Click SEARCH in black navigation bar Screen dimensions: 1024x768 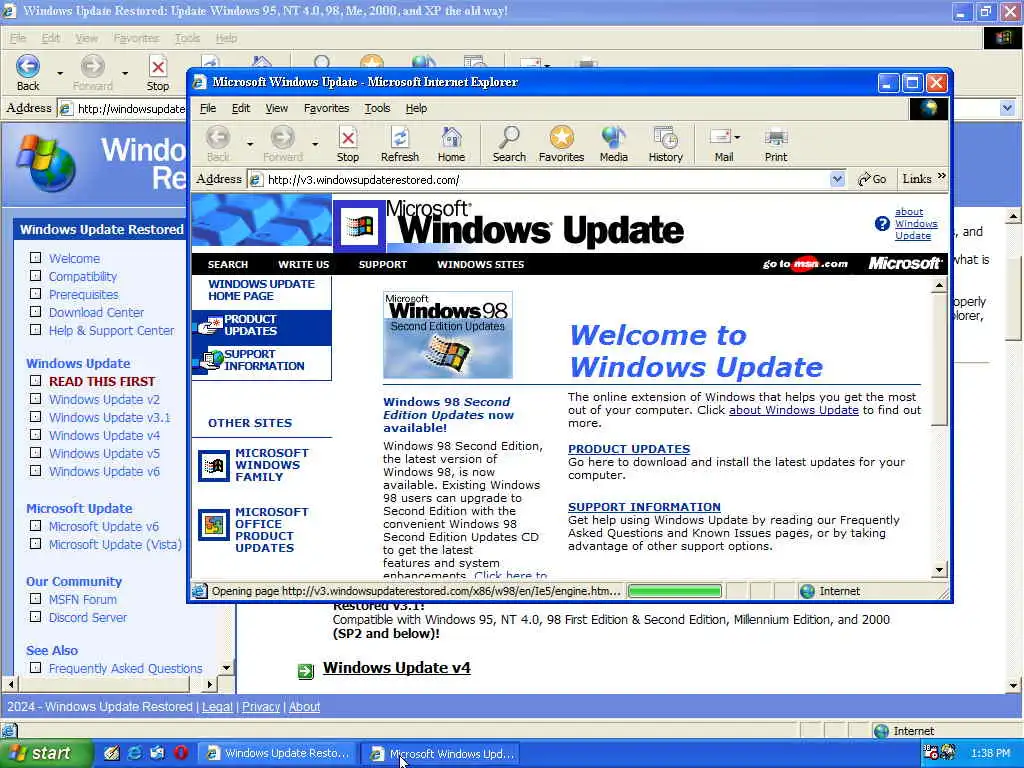click(227, 264)
